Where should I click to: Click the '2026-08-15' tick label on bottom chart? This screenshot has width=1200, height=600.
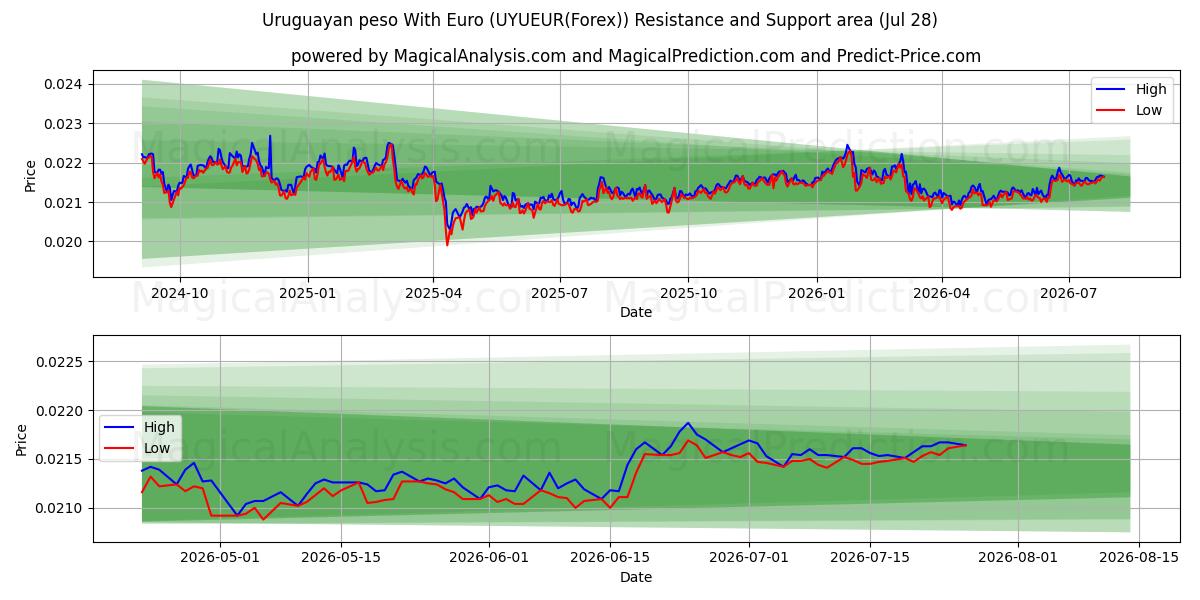click(1139, 558)
